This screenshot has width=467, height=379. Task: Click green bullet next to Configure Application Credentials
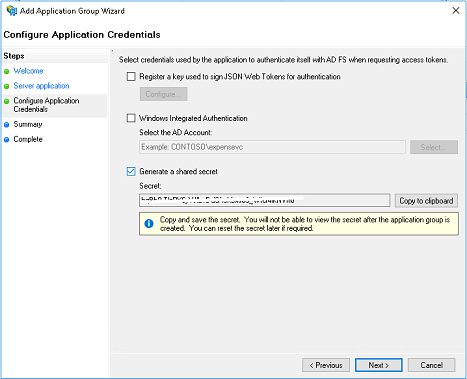click(6, 101)
